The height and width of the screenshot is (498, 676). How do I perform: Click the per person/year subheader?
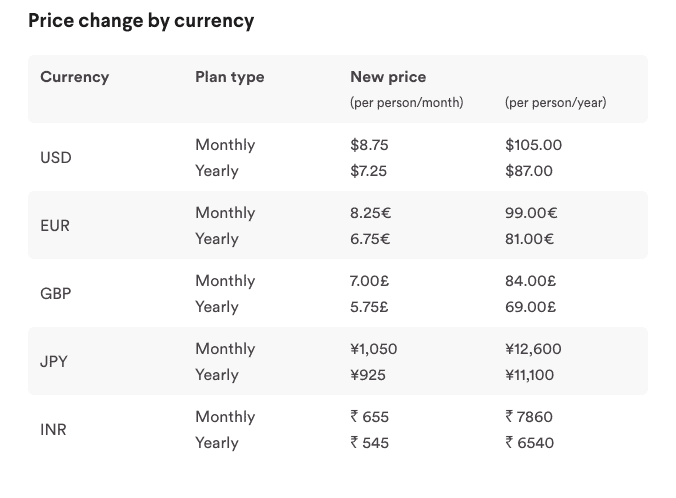pyautogui.click(x=555, y=102)
